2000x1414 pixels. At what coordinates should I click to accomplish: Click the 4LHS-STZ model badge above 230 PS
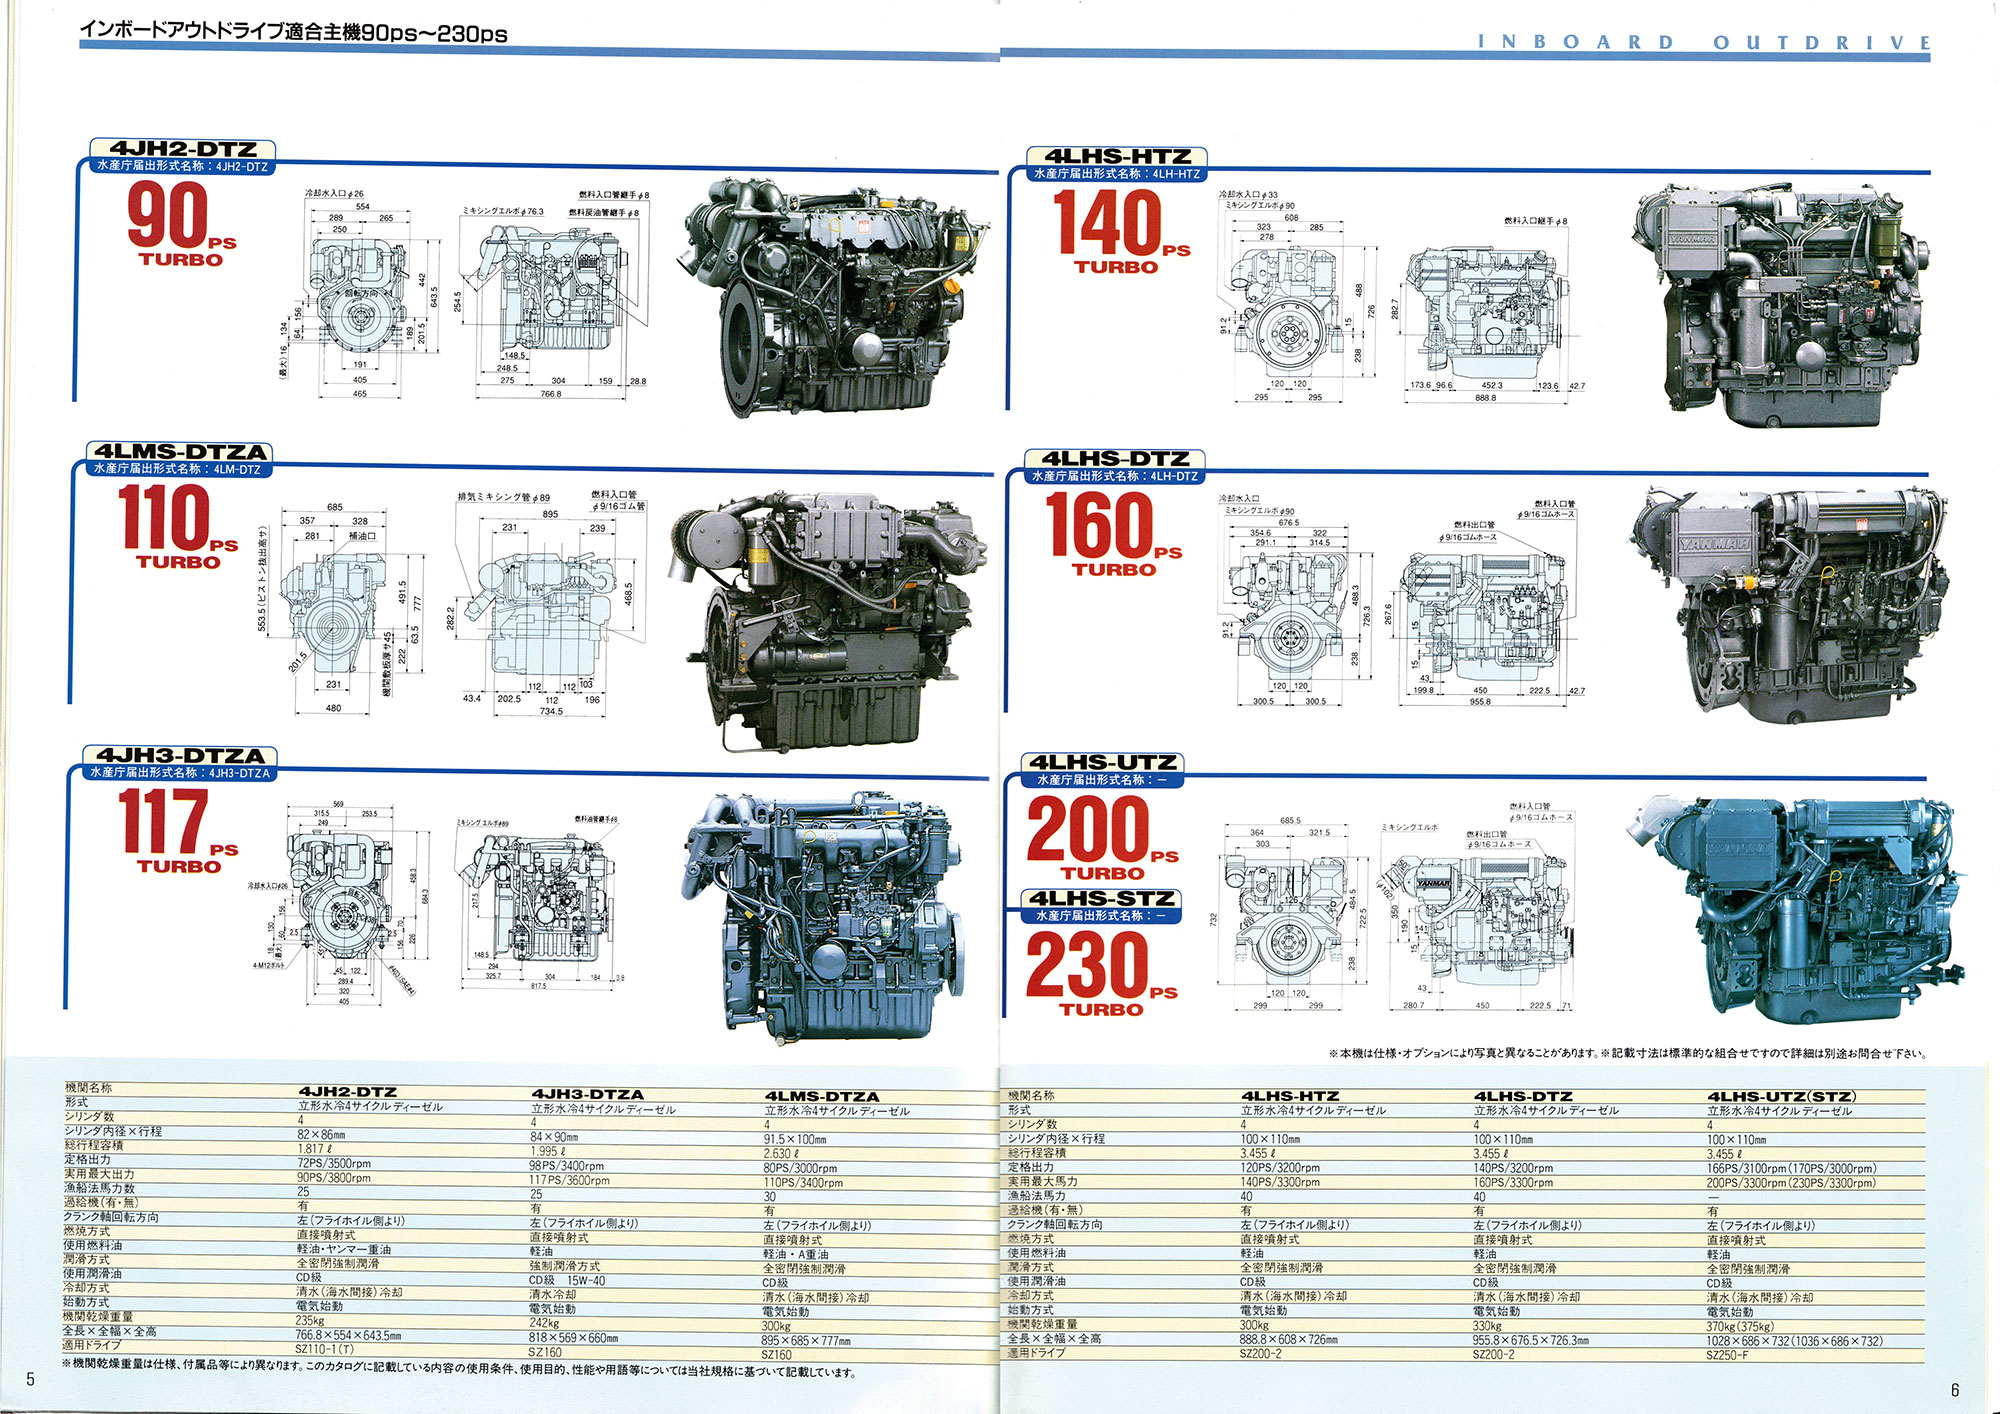(x=1102, y=898)
